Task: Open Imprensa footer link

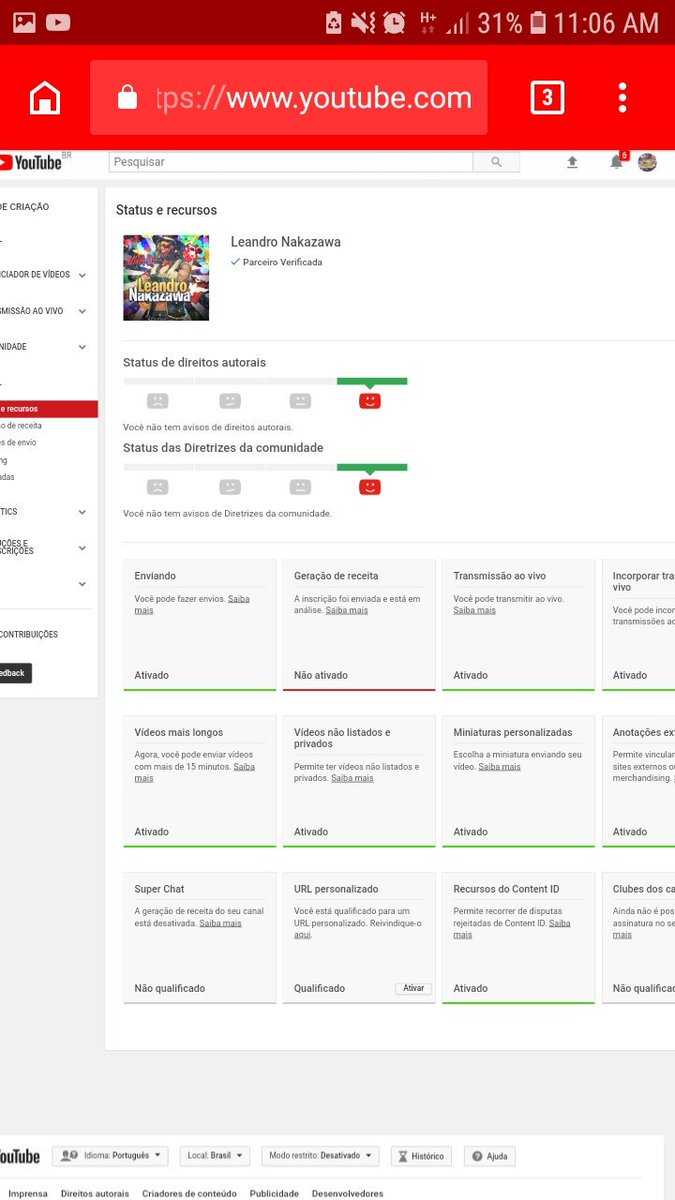Action: coord(28,1193)
